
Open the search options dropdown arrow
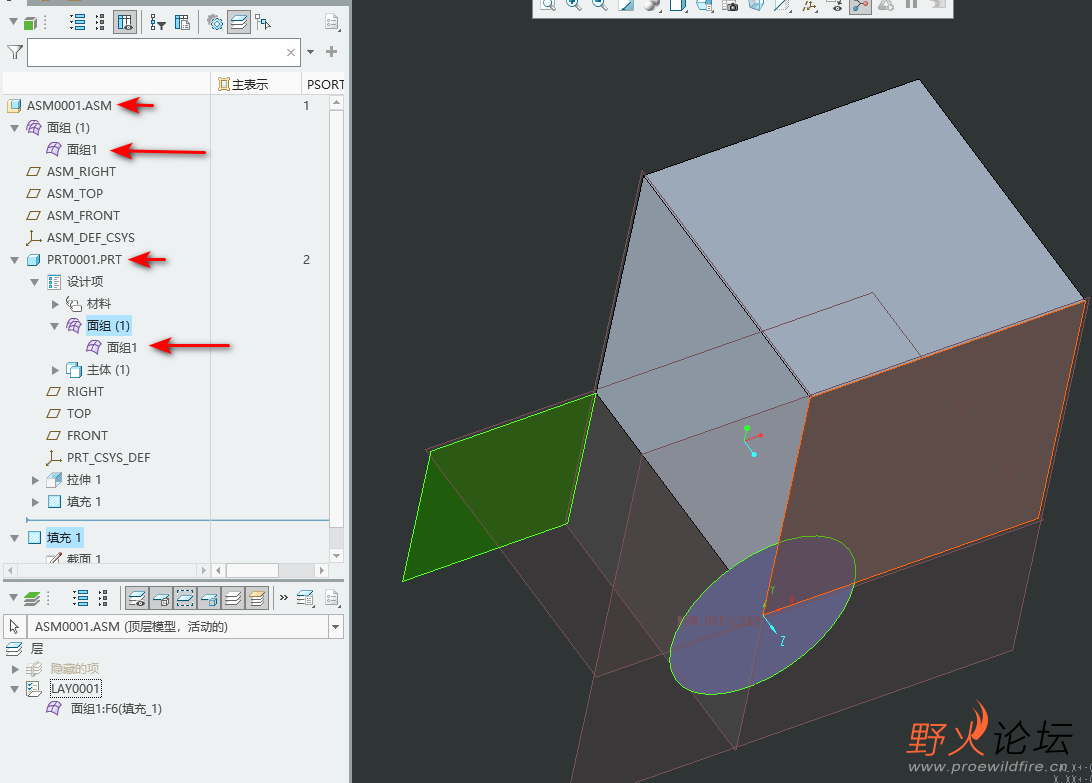click(x=311, y=52)
